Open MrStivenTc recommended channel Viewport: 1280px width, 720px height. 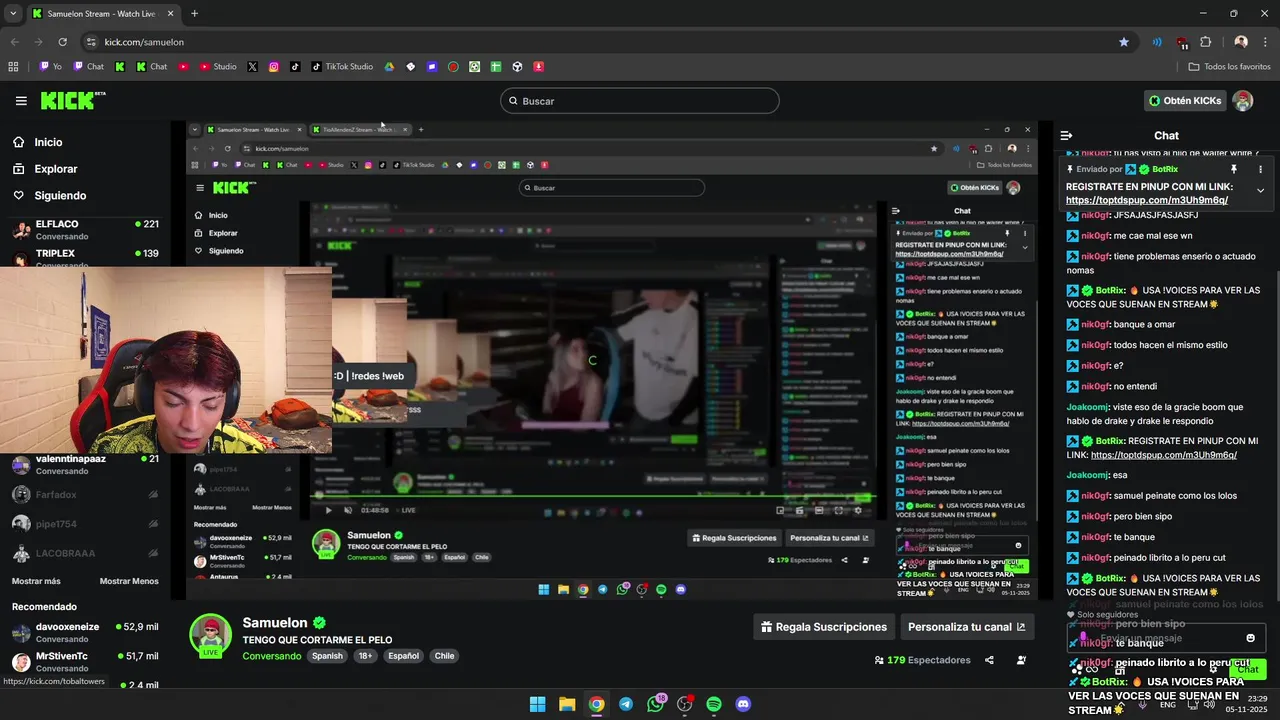click(85, 662)
